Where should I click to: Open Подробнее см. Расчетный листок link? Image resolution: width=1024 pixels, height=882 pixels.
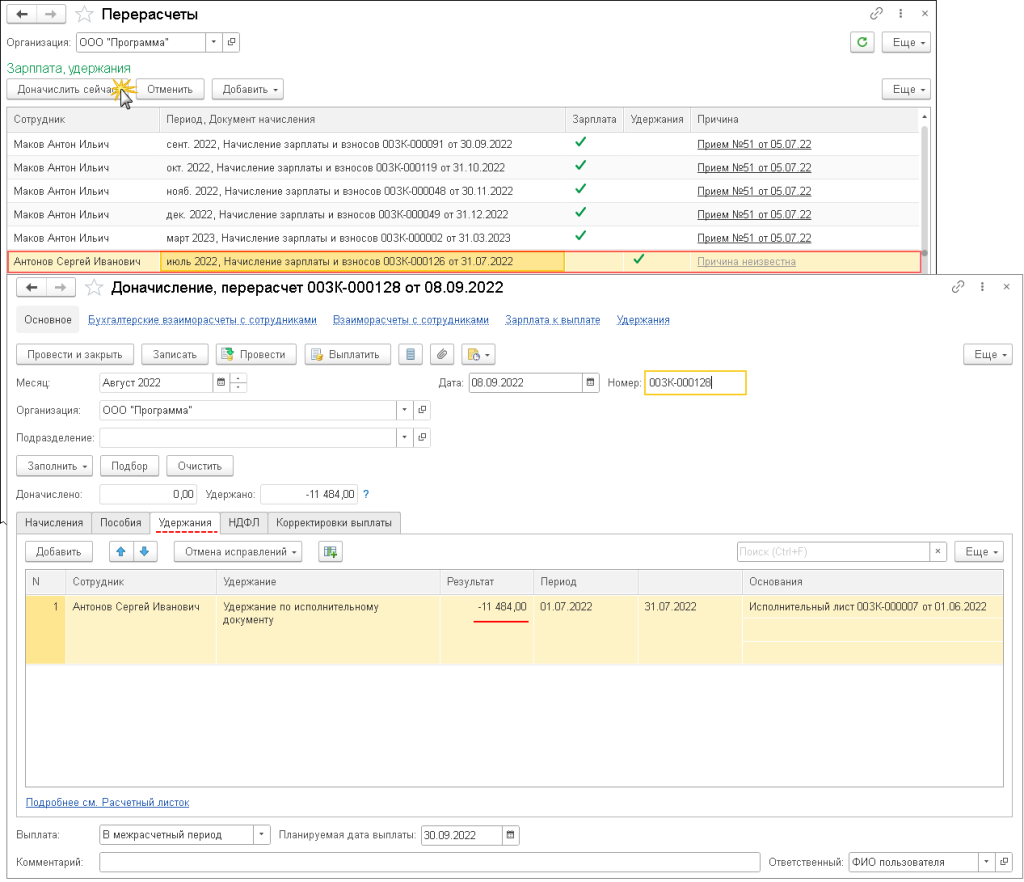tap(108, 802)
